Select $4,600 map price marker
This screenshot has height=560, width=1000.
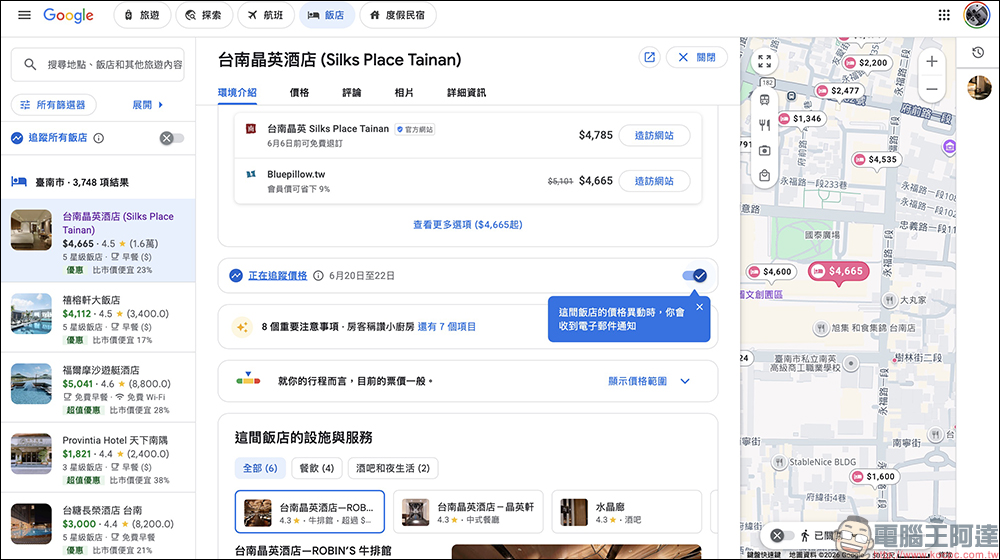(770, 272)
